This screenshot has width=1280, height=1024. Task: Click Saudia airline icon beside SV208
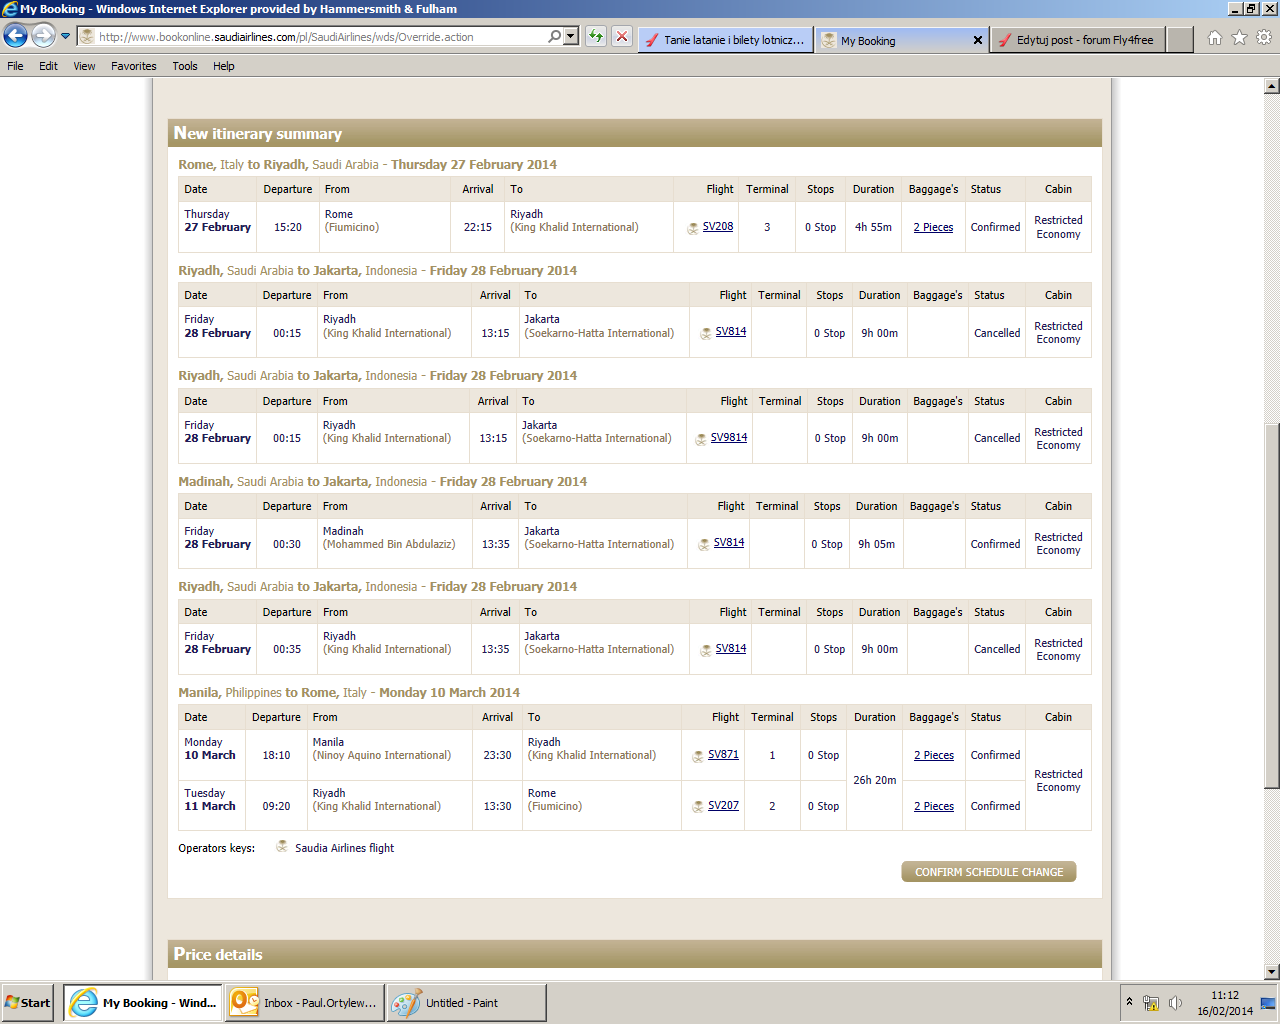693,229
